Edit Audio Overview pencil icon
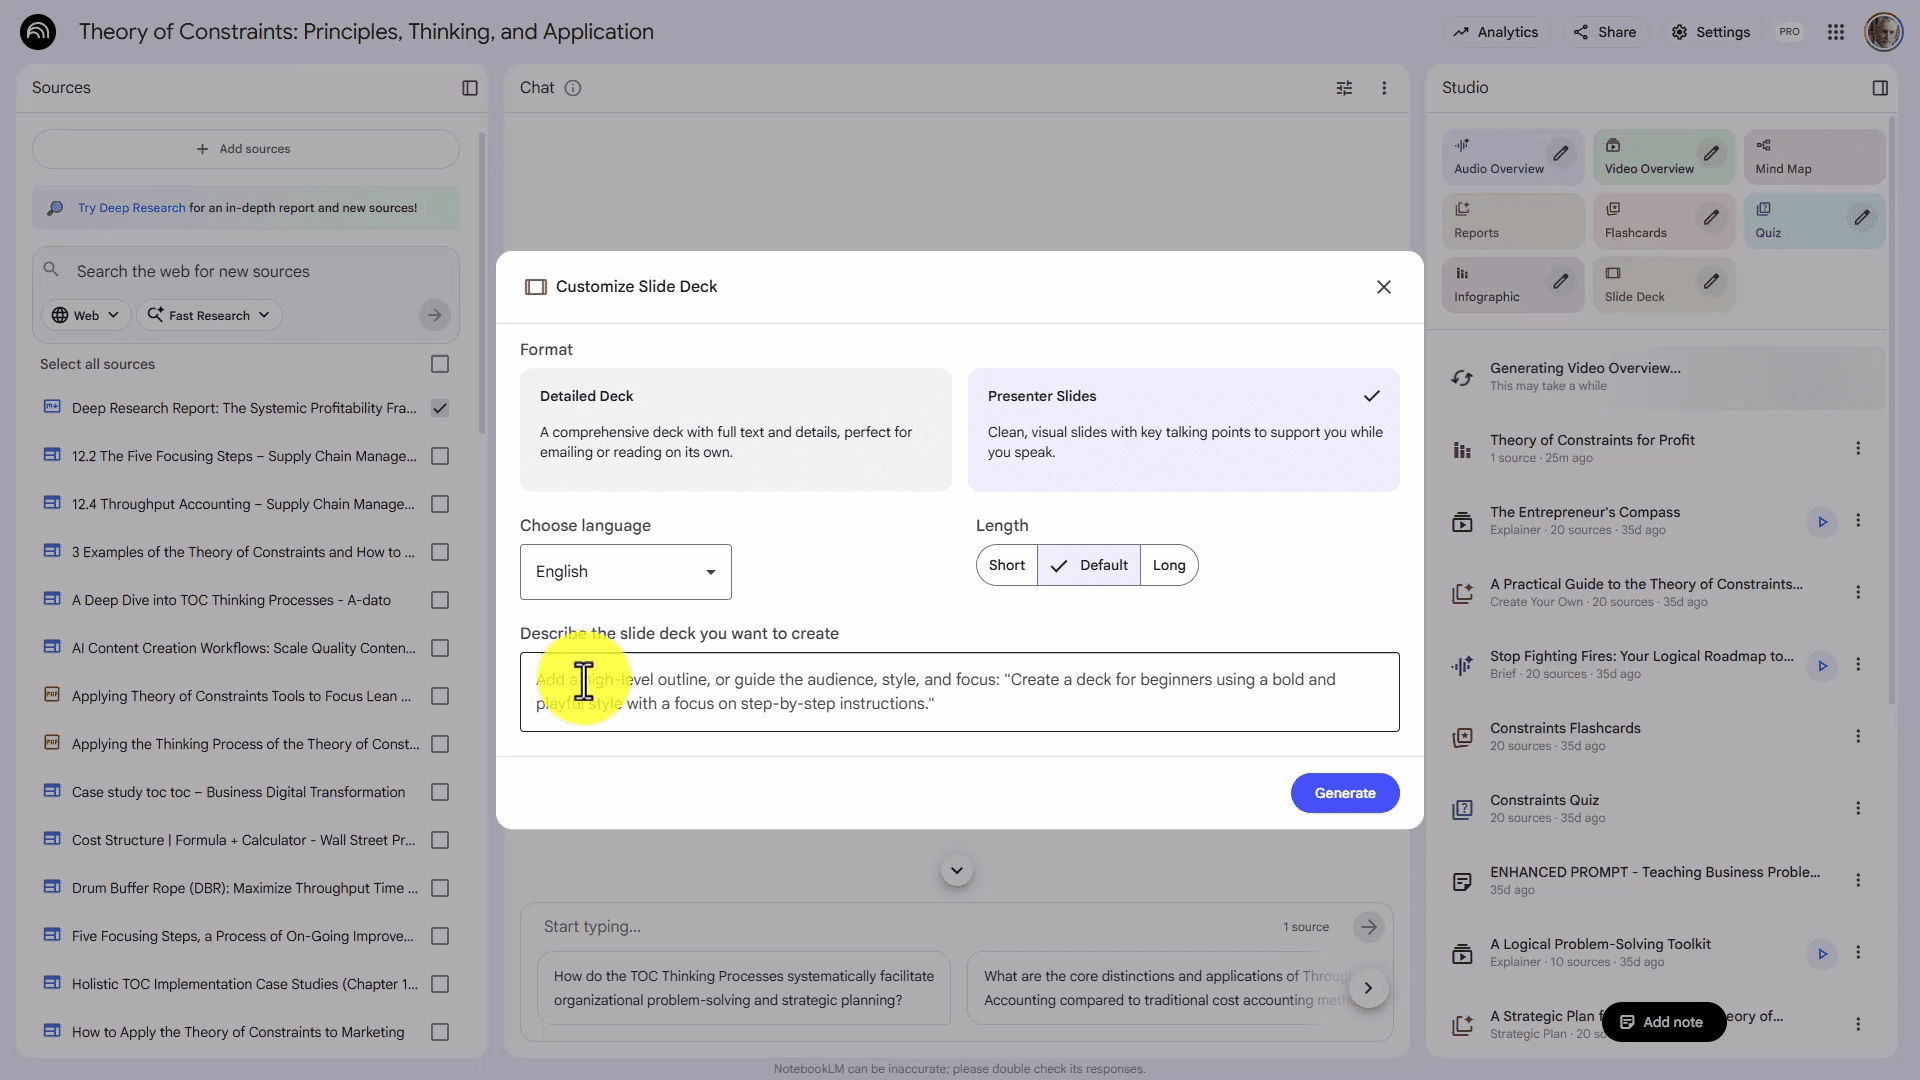Screen dimensions: 1920x1080 tap(1560, 154)
